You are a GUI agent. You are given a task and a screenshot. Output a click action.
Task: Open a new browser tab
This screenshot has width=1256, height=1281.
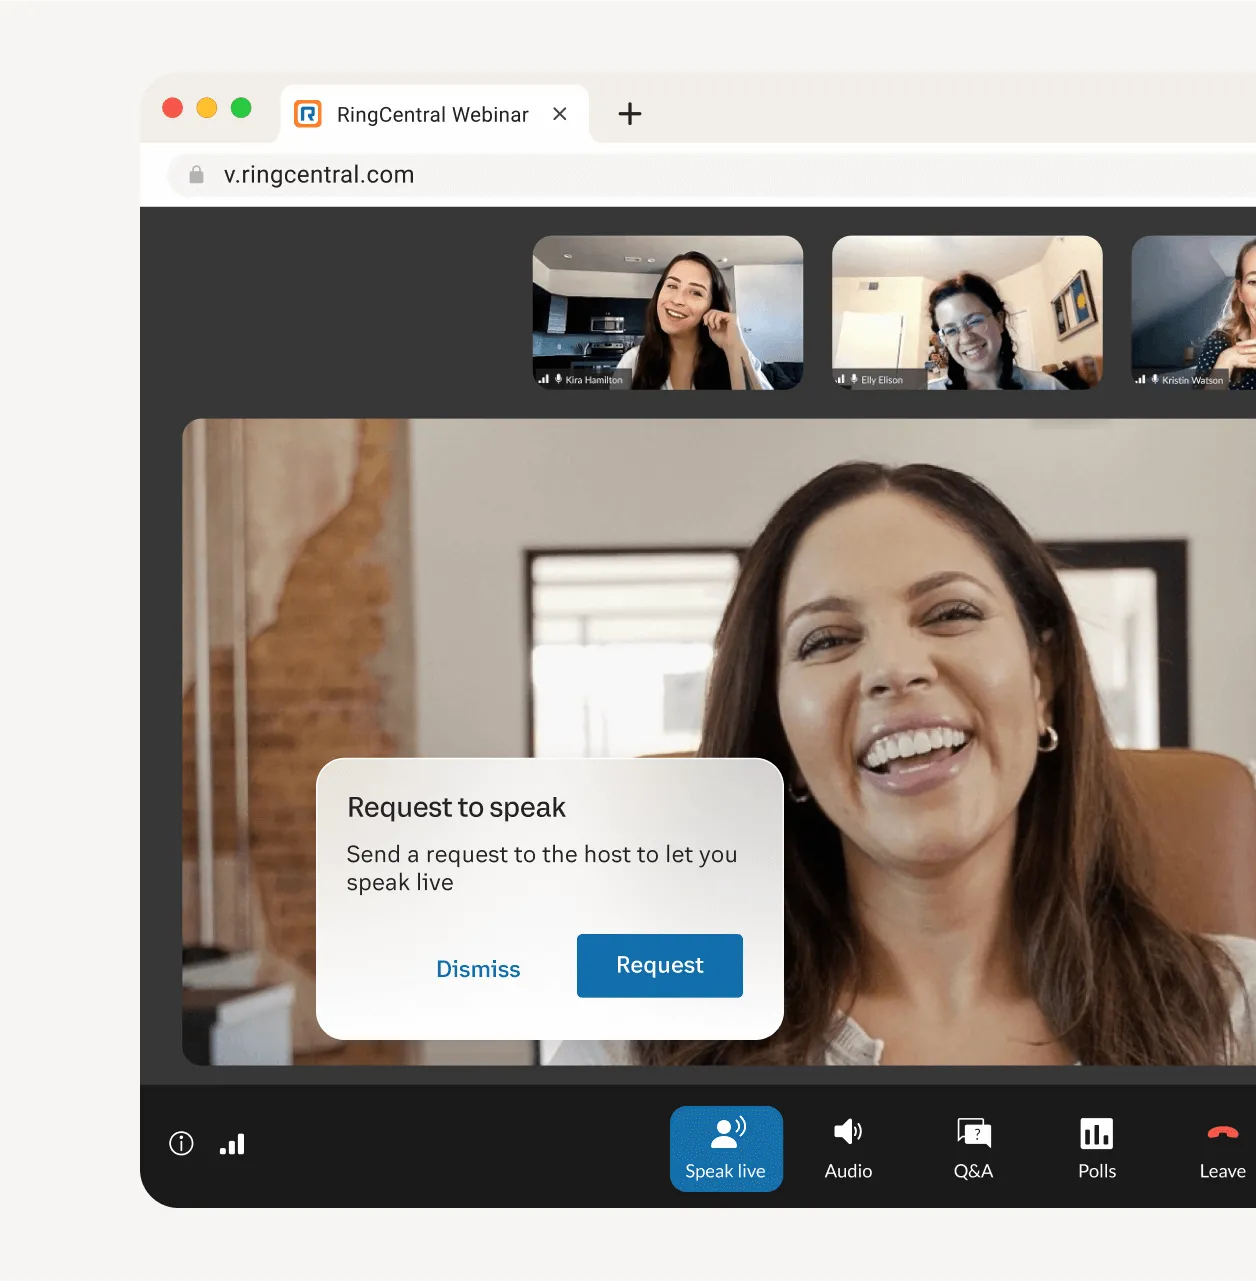pyautogui.click(x=630, y=114)
